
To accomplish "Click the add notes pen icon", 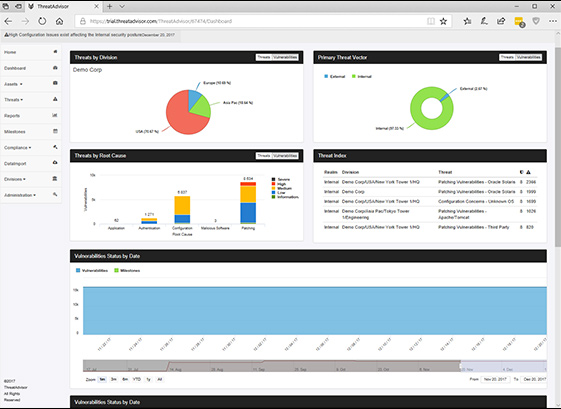I will 484,21.
